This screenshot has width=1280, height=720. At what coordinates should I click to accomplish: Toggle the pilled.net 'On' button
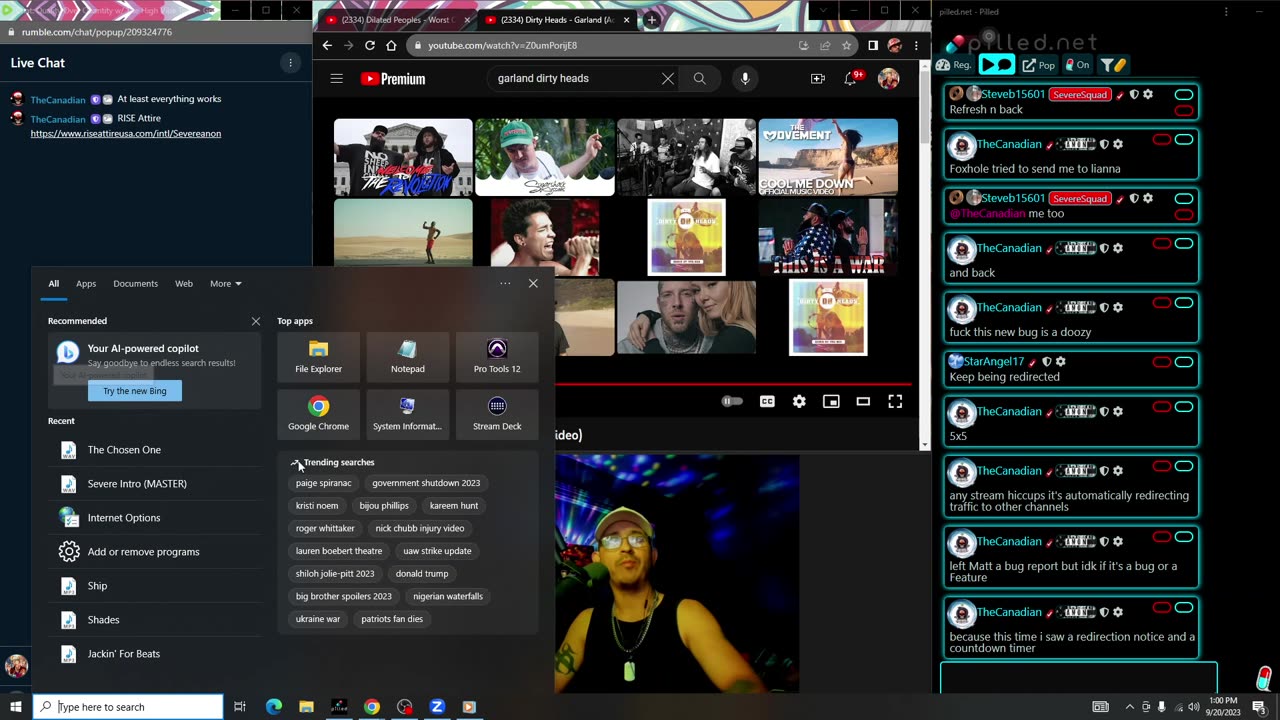coord(1077,65)
